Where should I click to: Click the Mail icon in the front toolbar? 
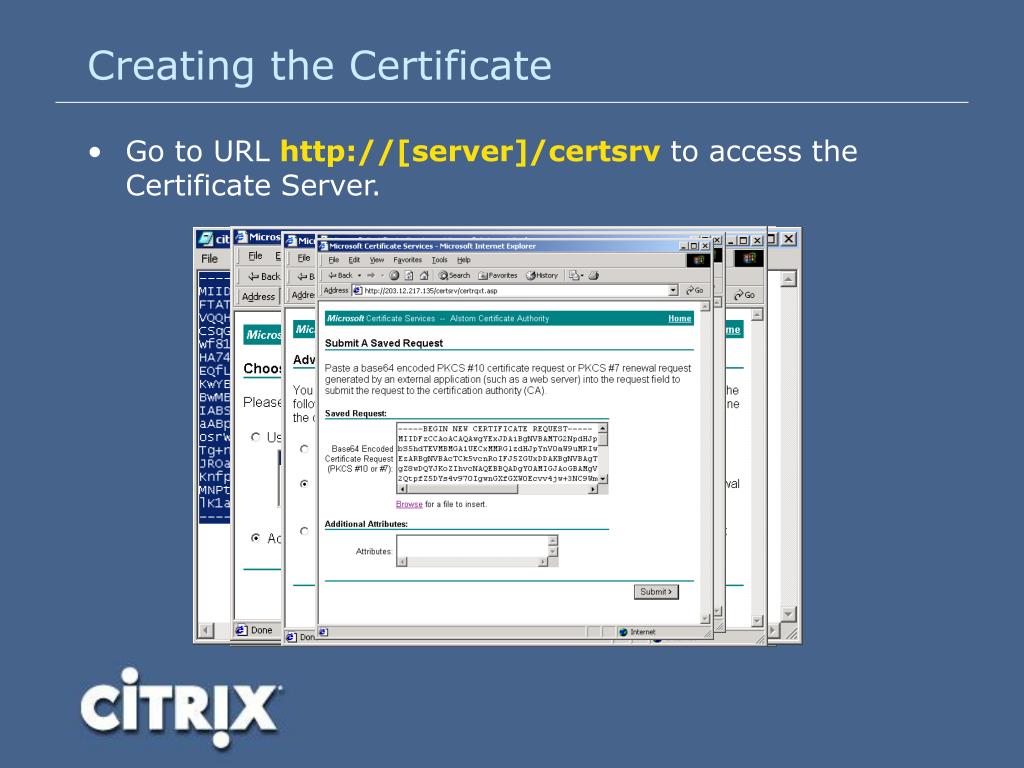pos(574,276)
